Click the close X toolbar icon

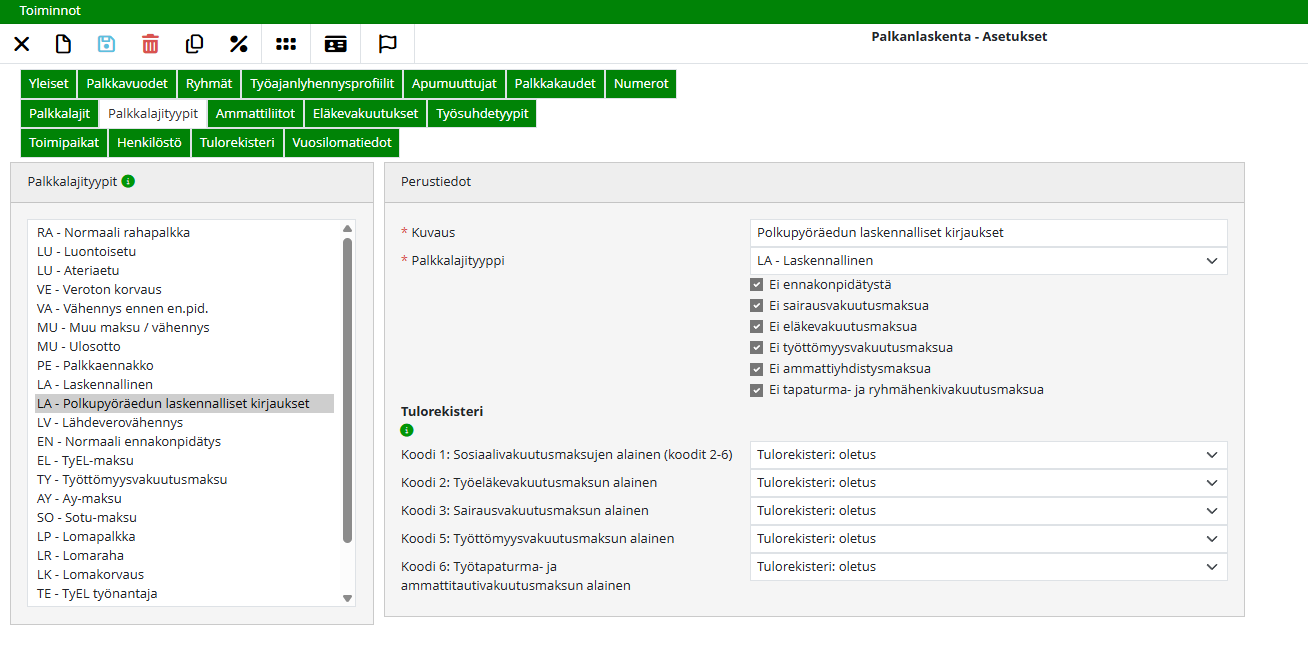pos(22,44)
